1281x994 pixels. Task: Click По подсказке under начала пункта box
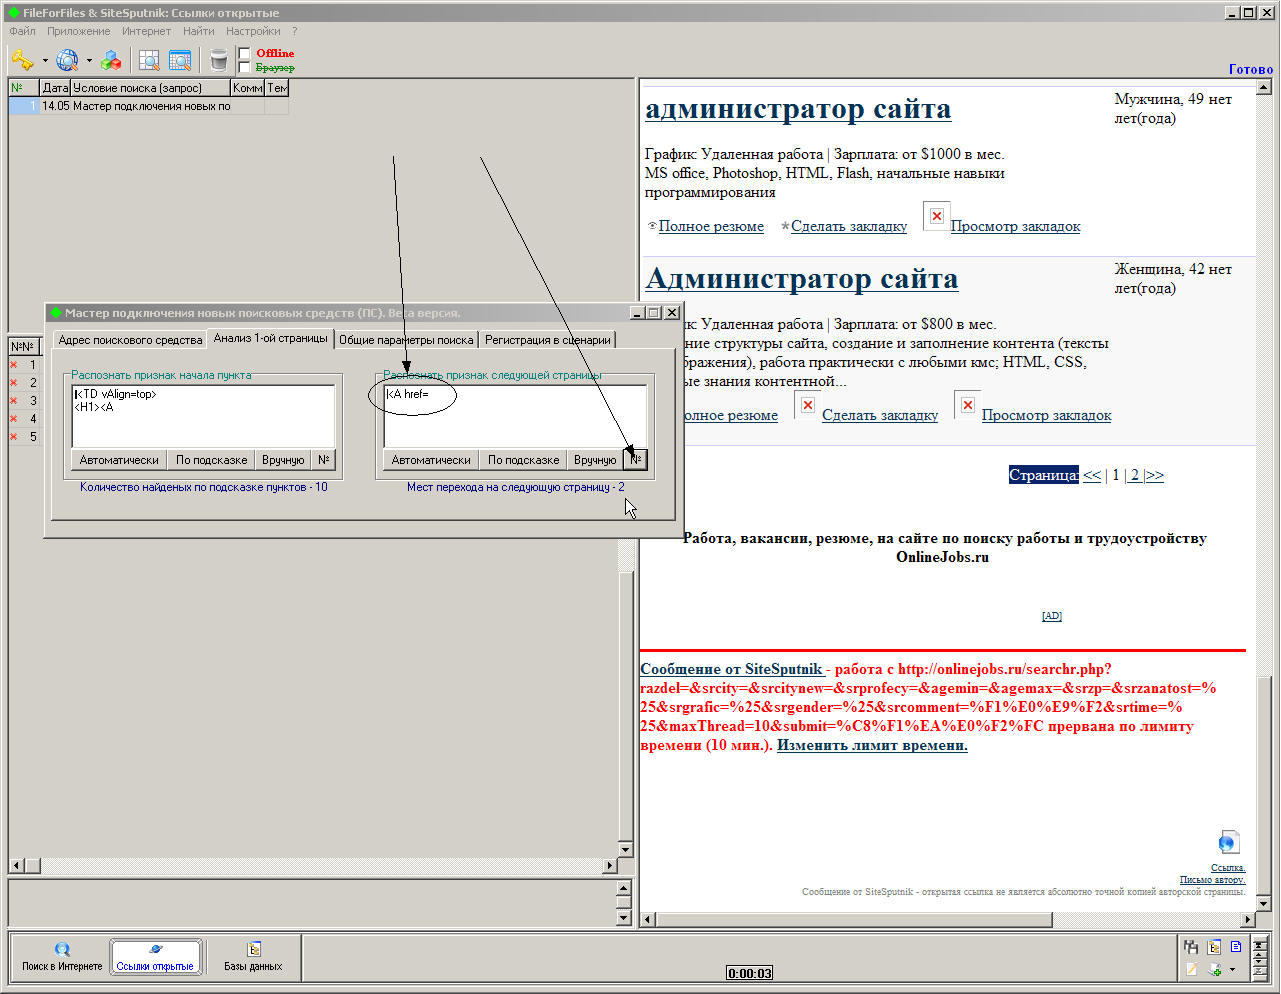211,460
